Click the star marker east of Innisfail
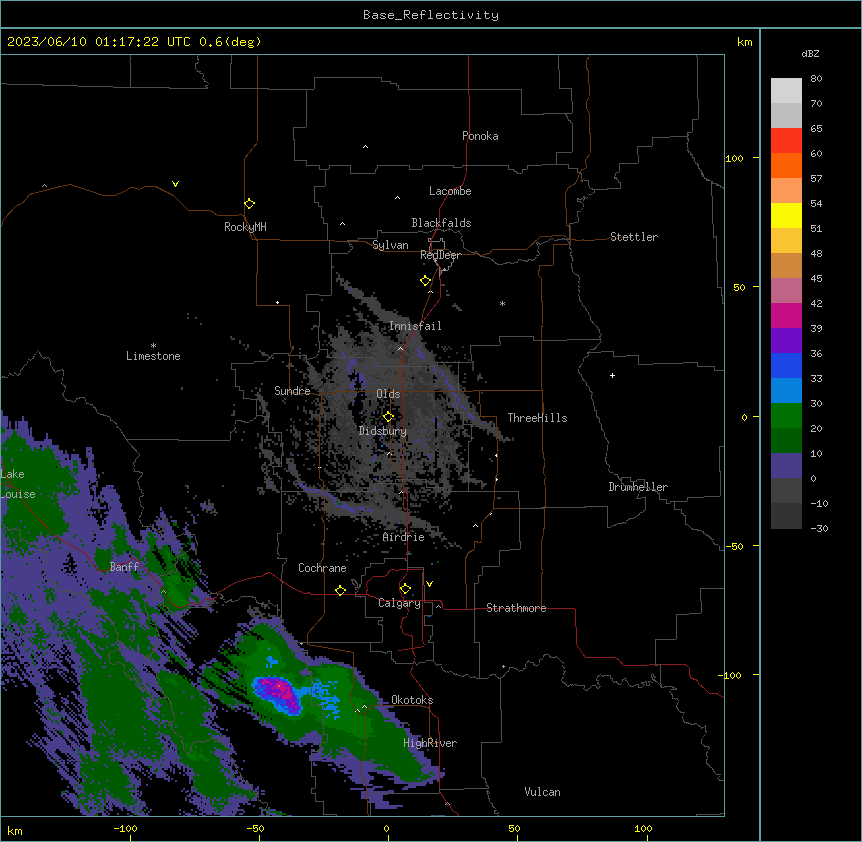 [x=502, y=303]
